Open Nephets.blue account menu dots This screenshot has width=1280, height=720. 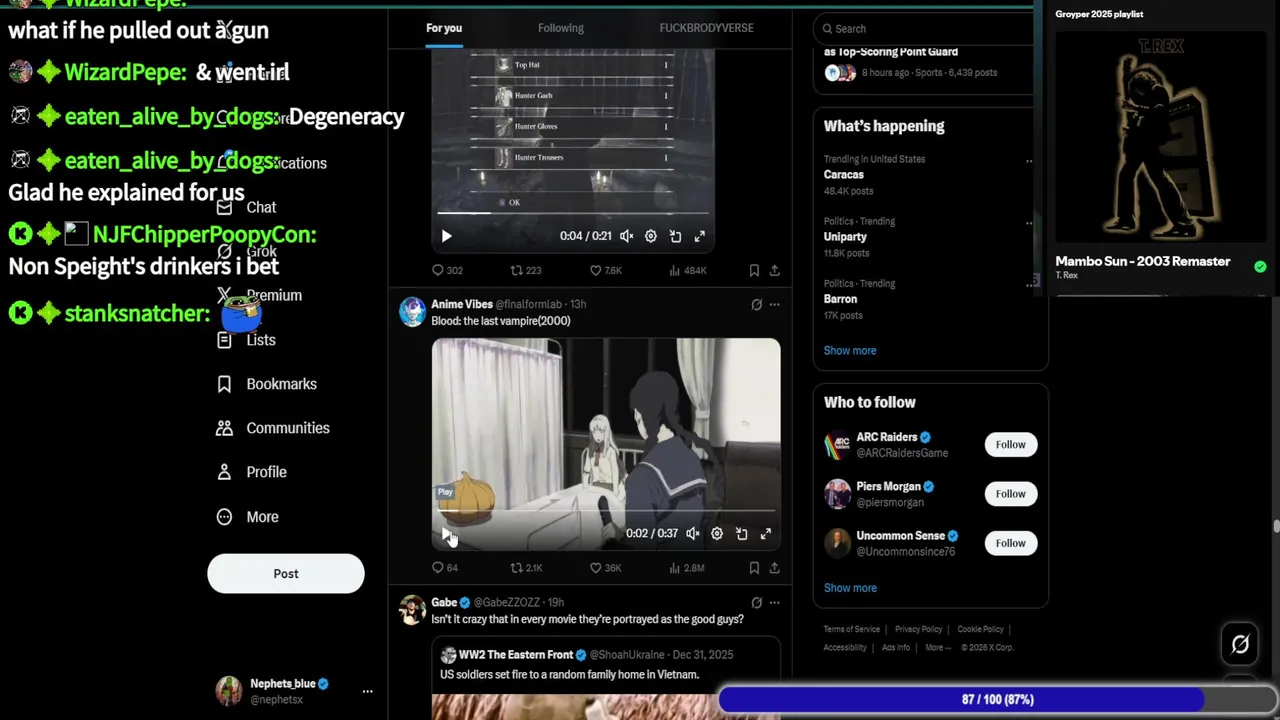pyautogui.click(x=367, y=691)
